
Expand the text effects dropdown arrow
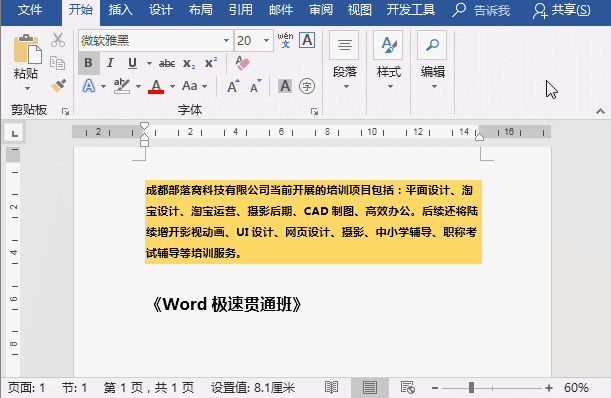(x=103, y=86)
